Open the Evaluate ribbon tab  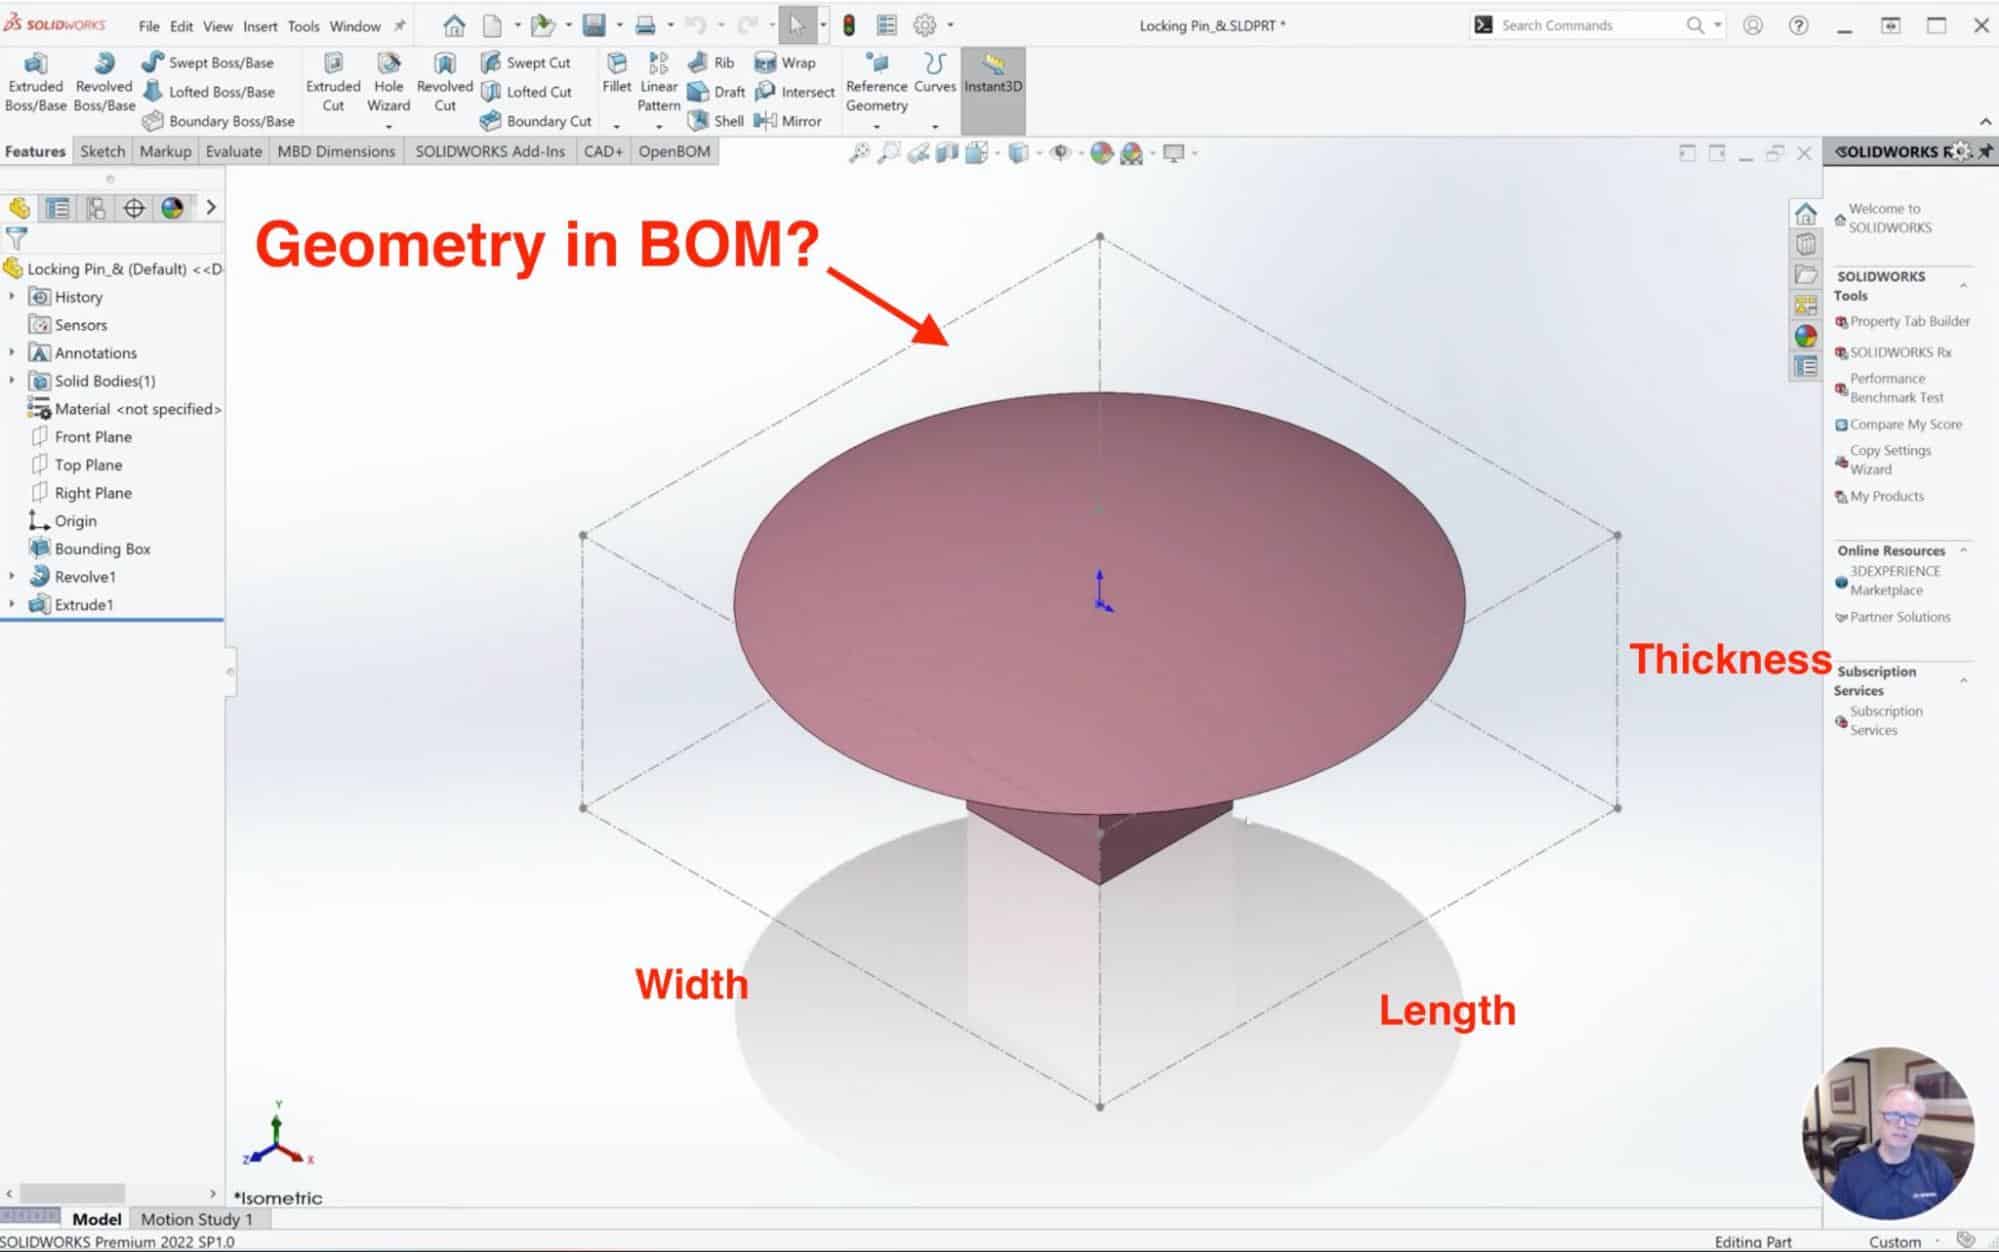pos(232,150)
